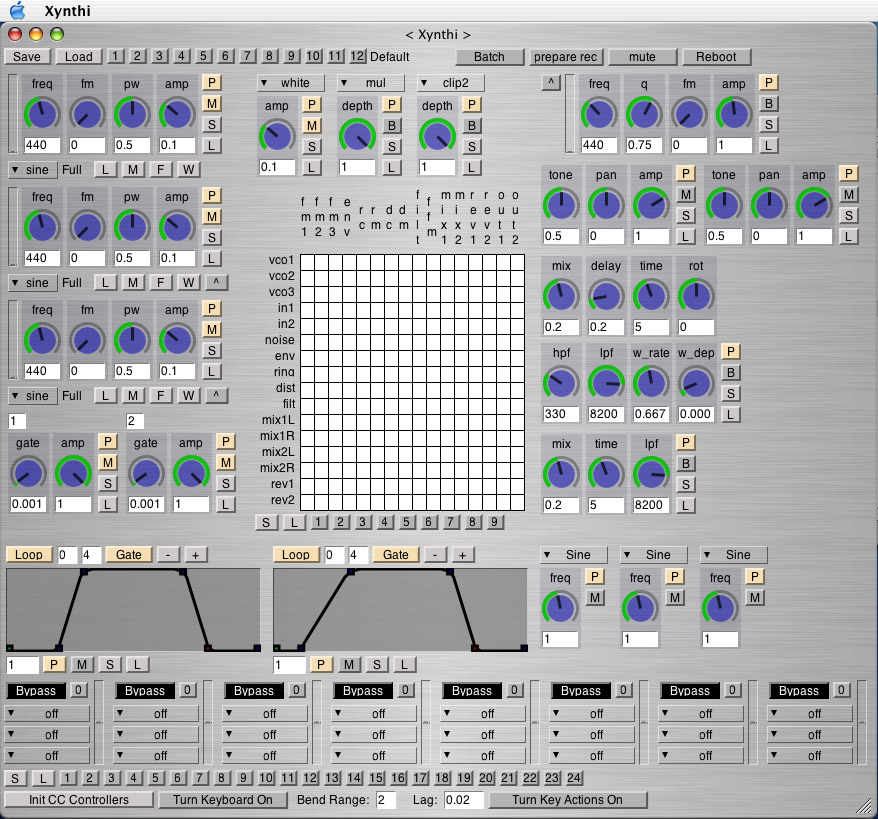Select preset slot 7 in top row

(247, 56)
